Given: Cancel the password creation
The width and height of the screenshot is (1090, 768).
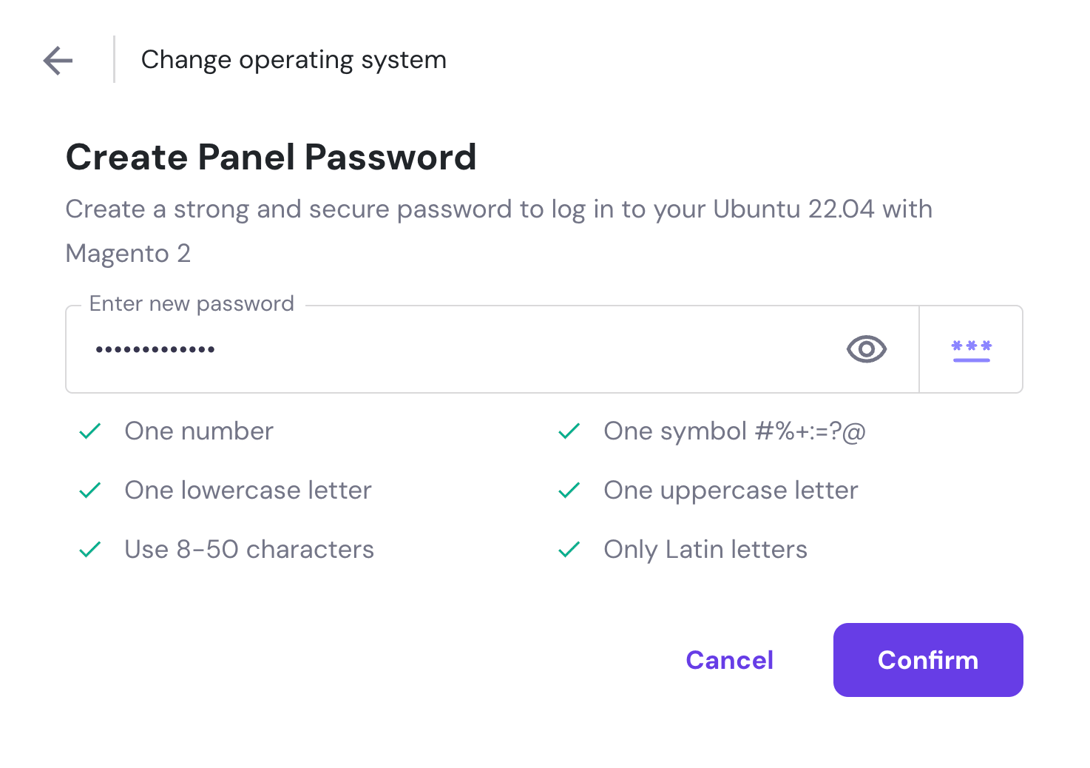Looking at the screenshot, I should [729, 660].
